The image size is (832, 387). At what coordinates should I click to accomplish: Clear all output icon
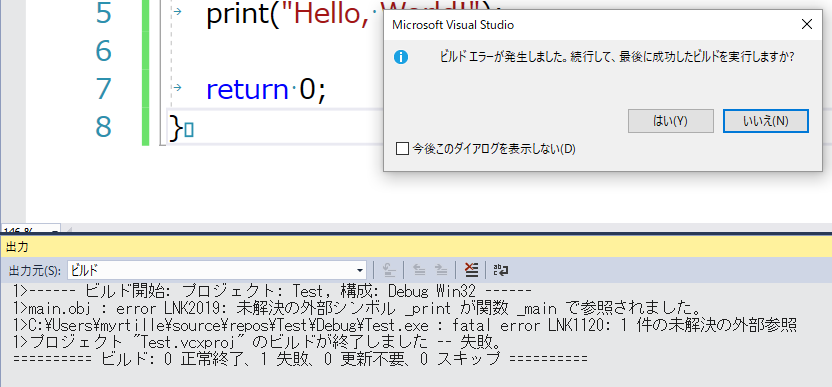point(471,270)
